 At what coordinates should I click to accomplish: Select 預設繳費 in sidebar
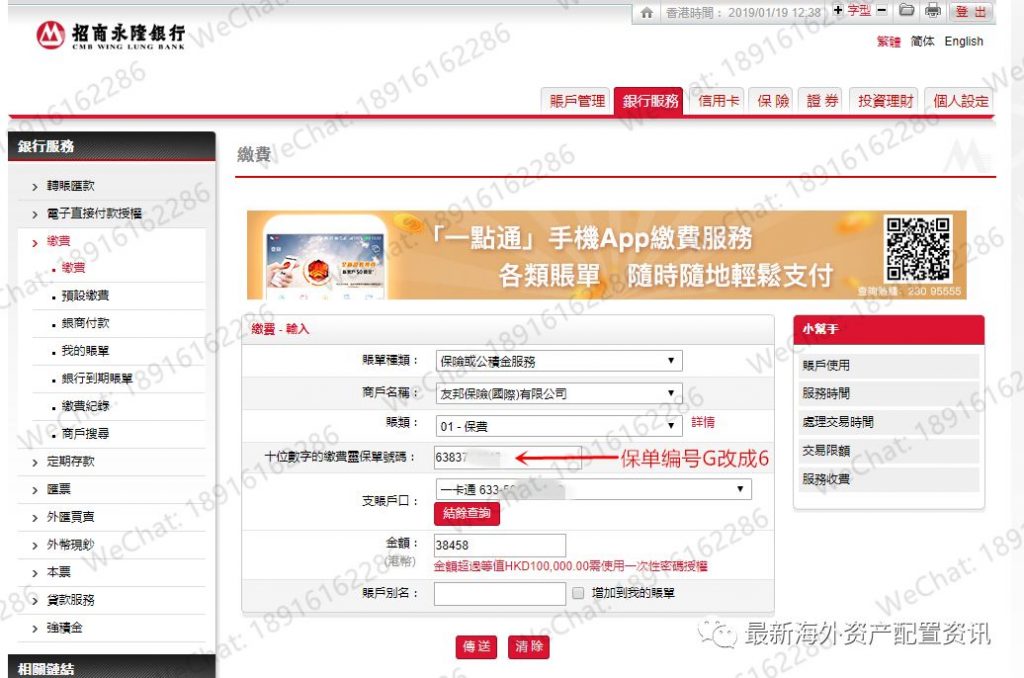85,296
